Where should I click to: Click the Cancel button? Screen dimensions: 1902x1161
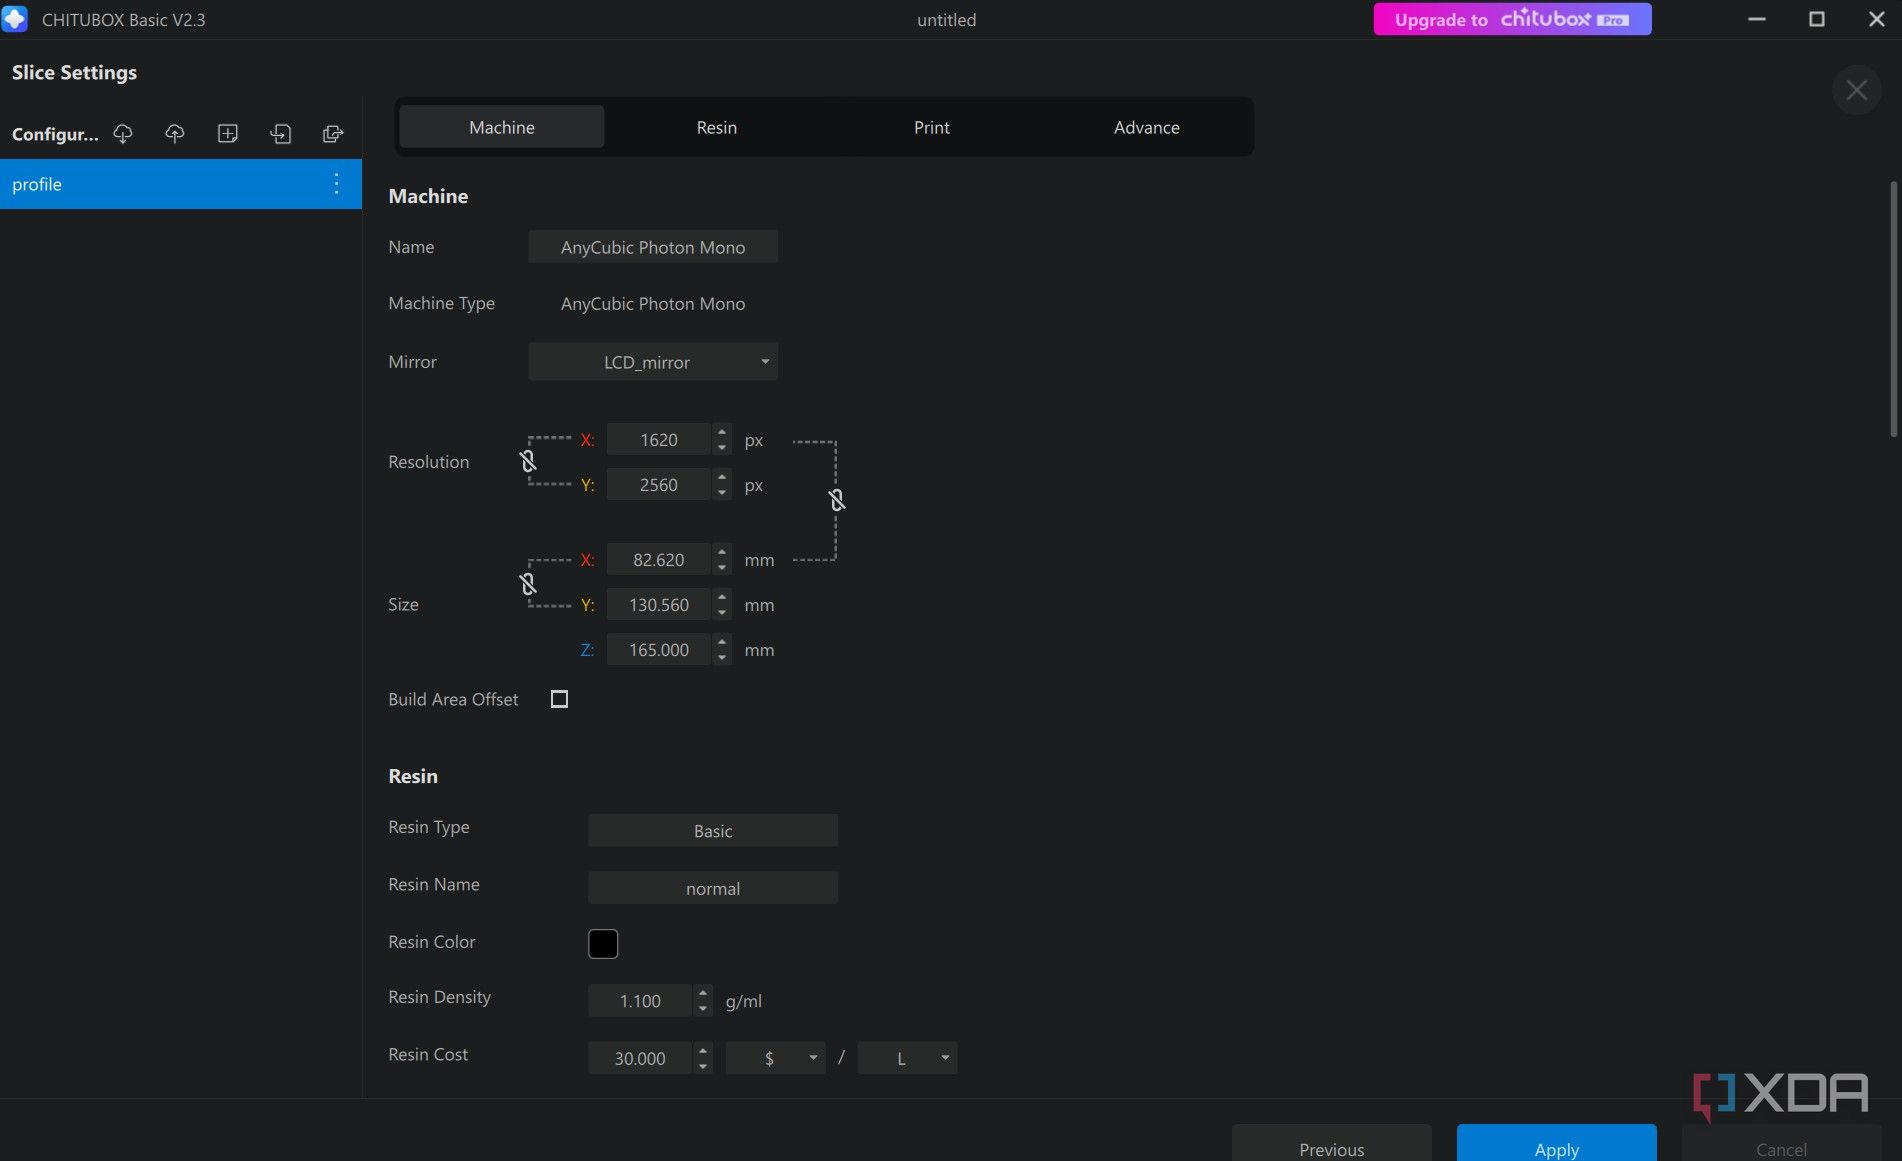1782,1143
